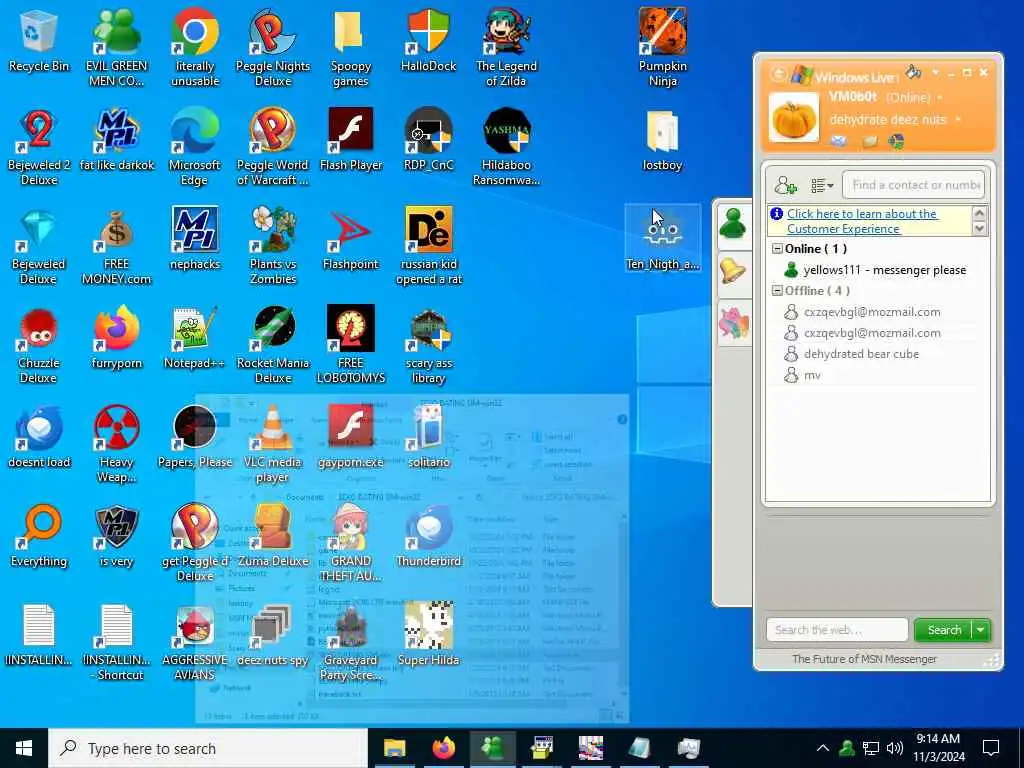
Task: Open the Customer Experience link
Action: [862, 221]
